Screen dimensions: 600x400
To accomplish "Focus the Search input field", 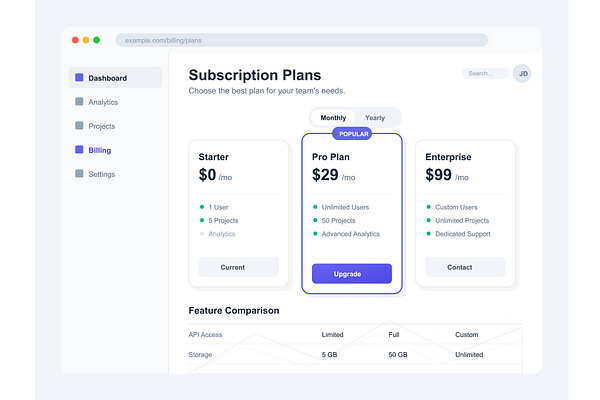I will (485, 73).
